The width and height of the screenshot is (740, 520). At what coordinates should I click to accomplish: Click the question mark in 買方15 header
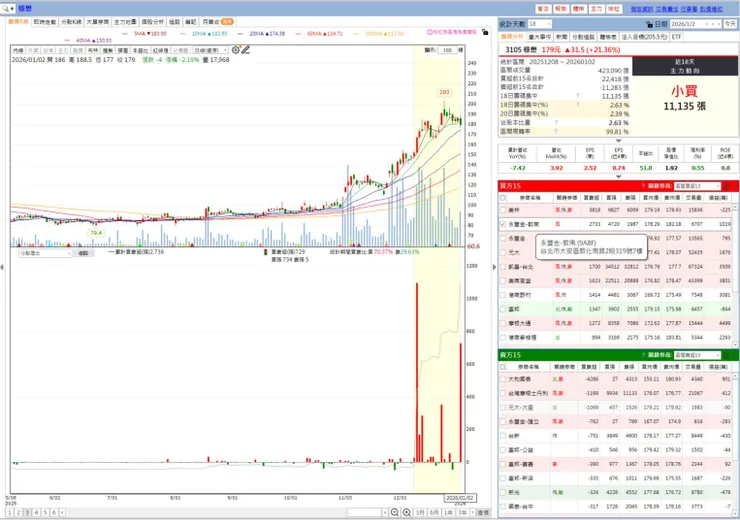pos(643,186)
